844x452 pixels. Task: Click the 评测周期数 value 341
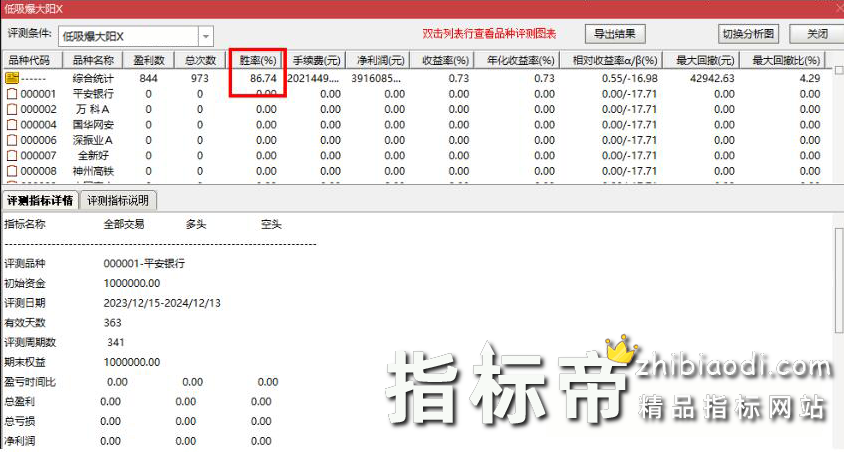[116, 342]
